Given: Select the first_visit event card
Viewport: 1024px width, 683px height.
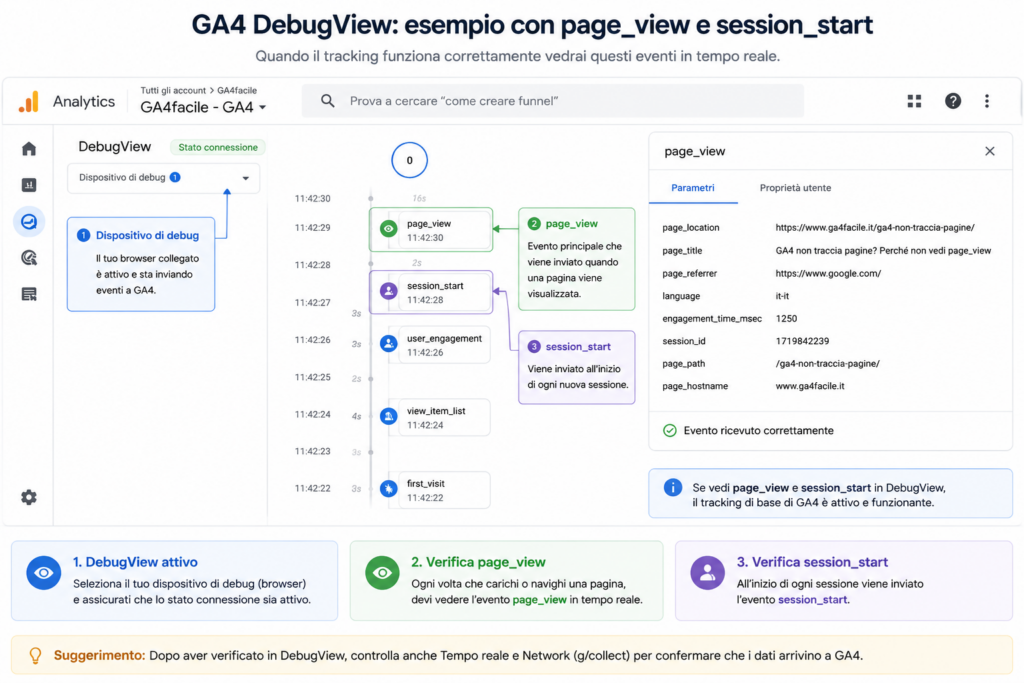Looking at the screenshot, I should (443, 490).
